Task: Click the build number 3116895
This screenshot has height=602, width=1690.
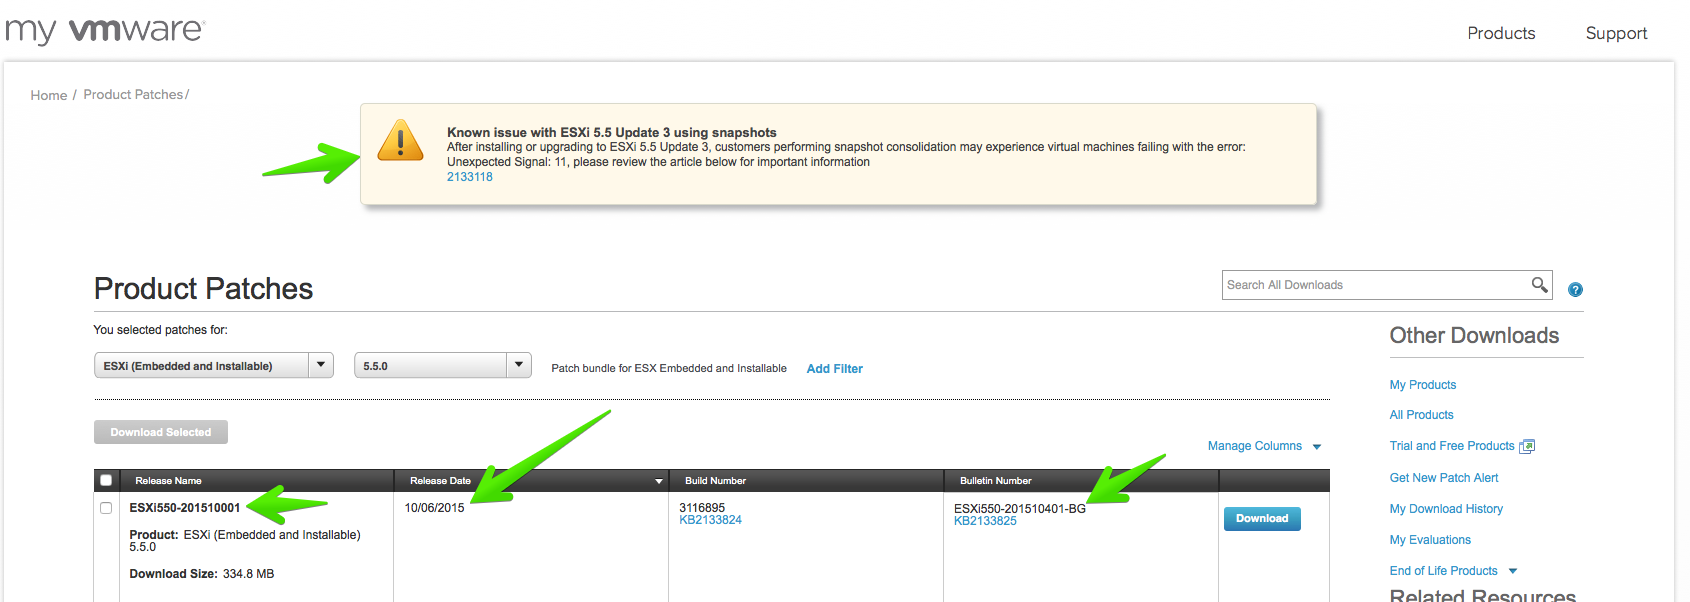Action: click(x=702, y=508)
